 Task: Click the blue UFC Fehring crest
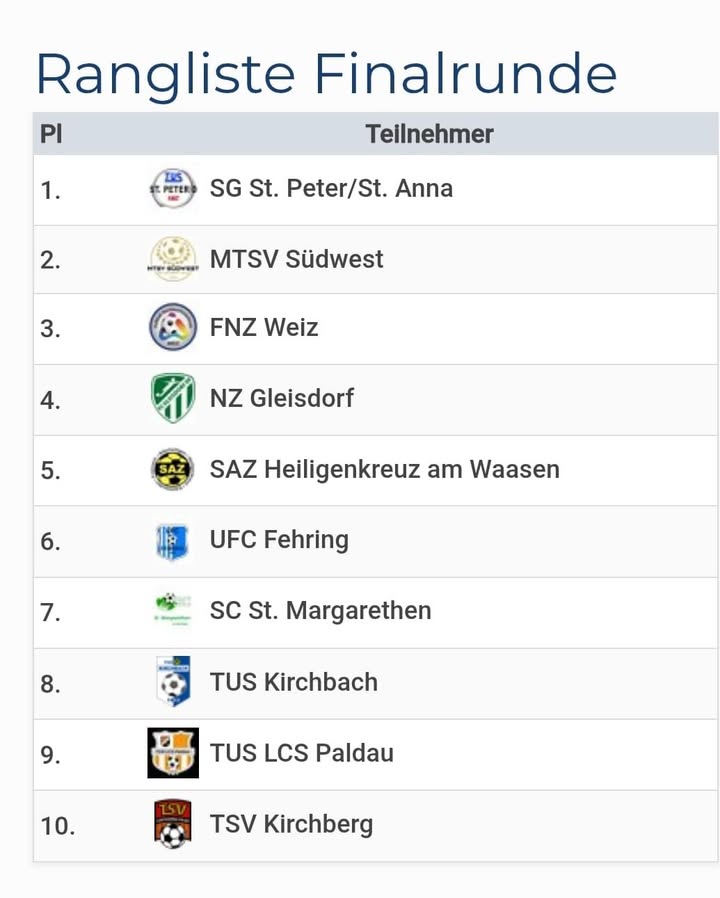[173, 540]
